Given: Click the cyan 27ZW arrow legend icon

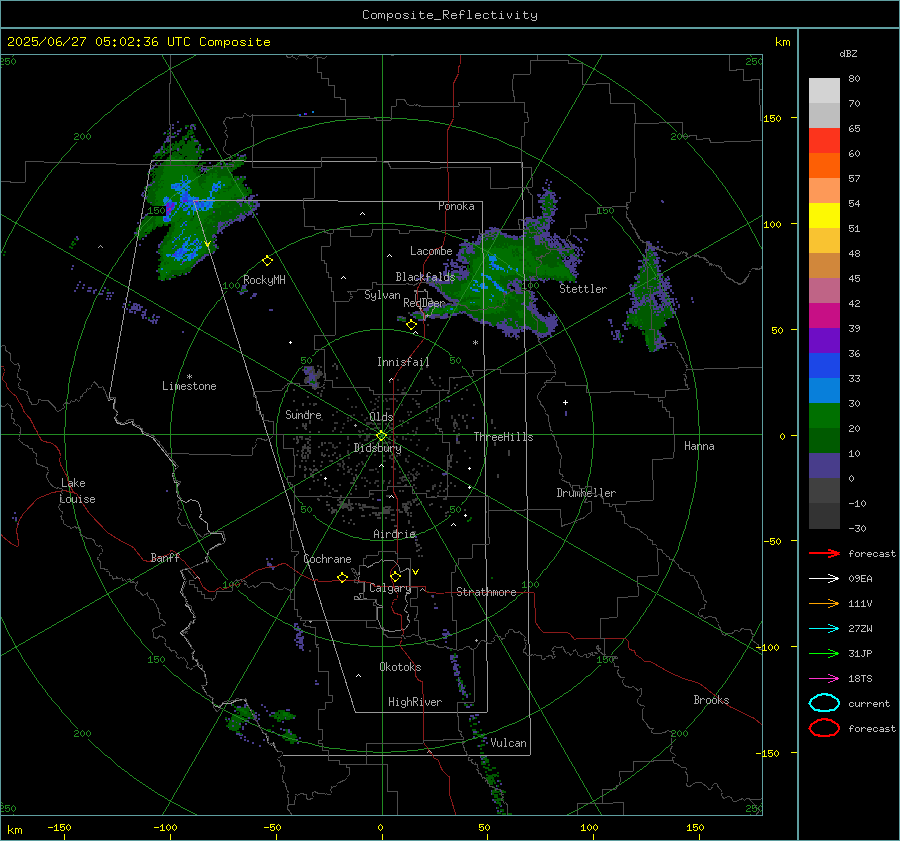Looking at the screenshot, I should point(824,629).
